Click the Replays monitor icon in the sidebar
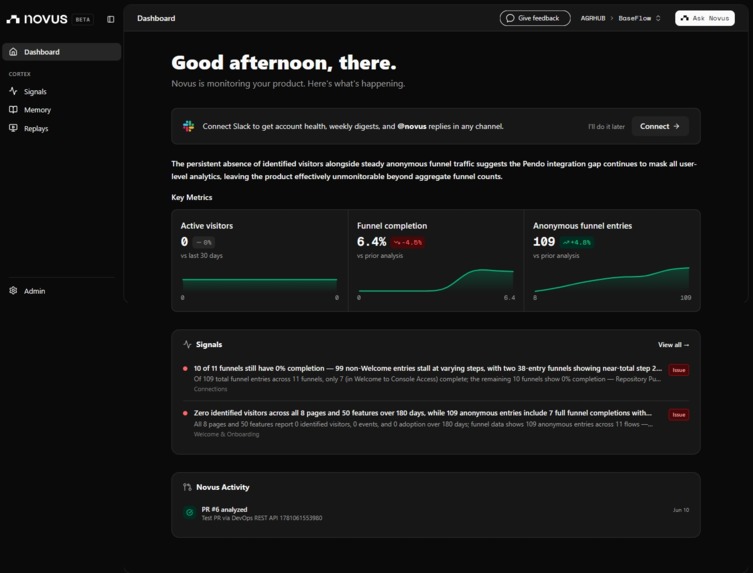The image size is (753, 573). pyautogui.click(x=13, y=128)
